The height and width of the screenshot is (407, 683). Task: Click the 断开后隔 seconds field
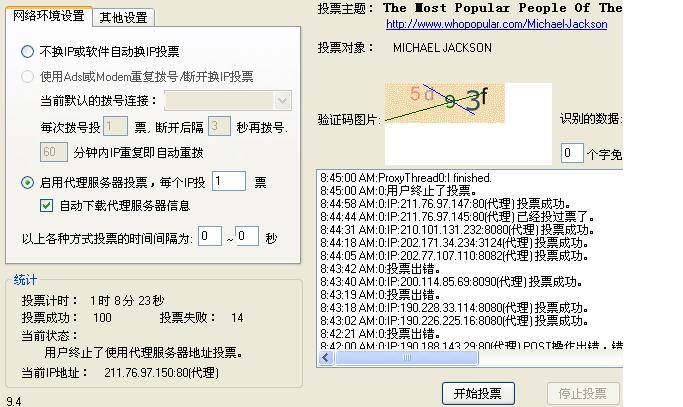(x=219, y=127)
